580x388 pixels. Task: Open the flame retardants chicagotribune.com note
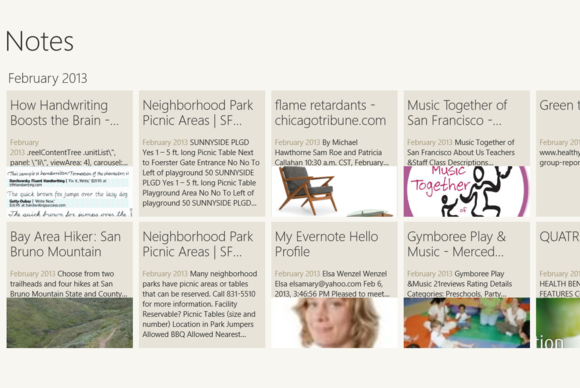[x=334, y=153]
